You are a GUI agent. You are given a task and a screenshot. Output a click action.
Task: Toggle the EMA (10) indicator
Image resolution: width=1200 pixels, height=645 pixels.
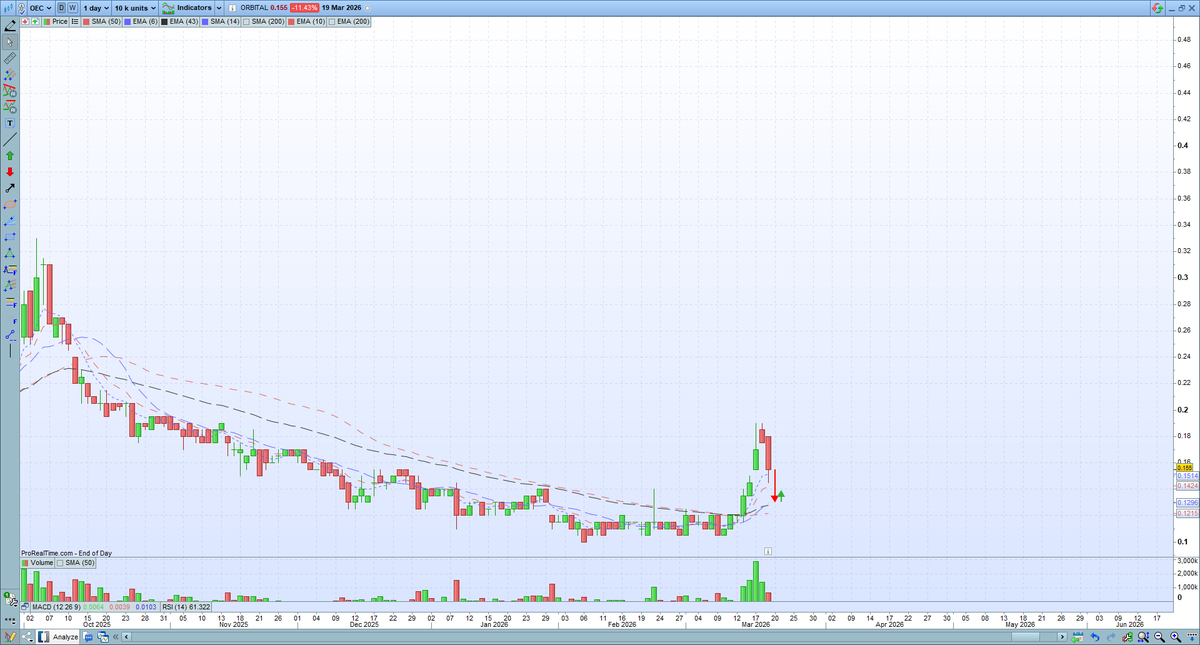click(305, 22)
